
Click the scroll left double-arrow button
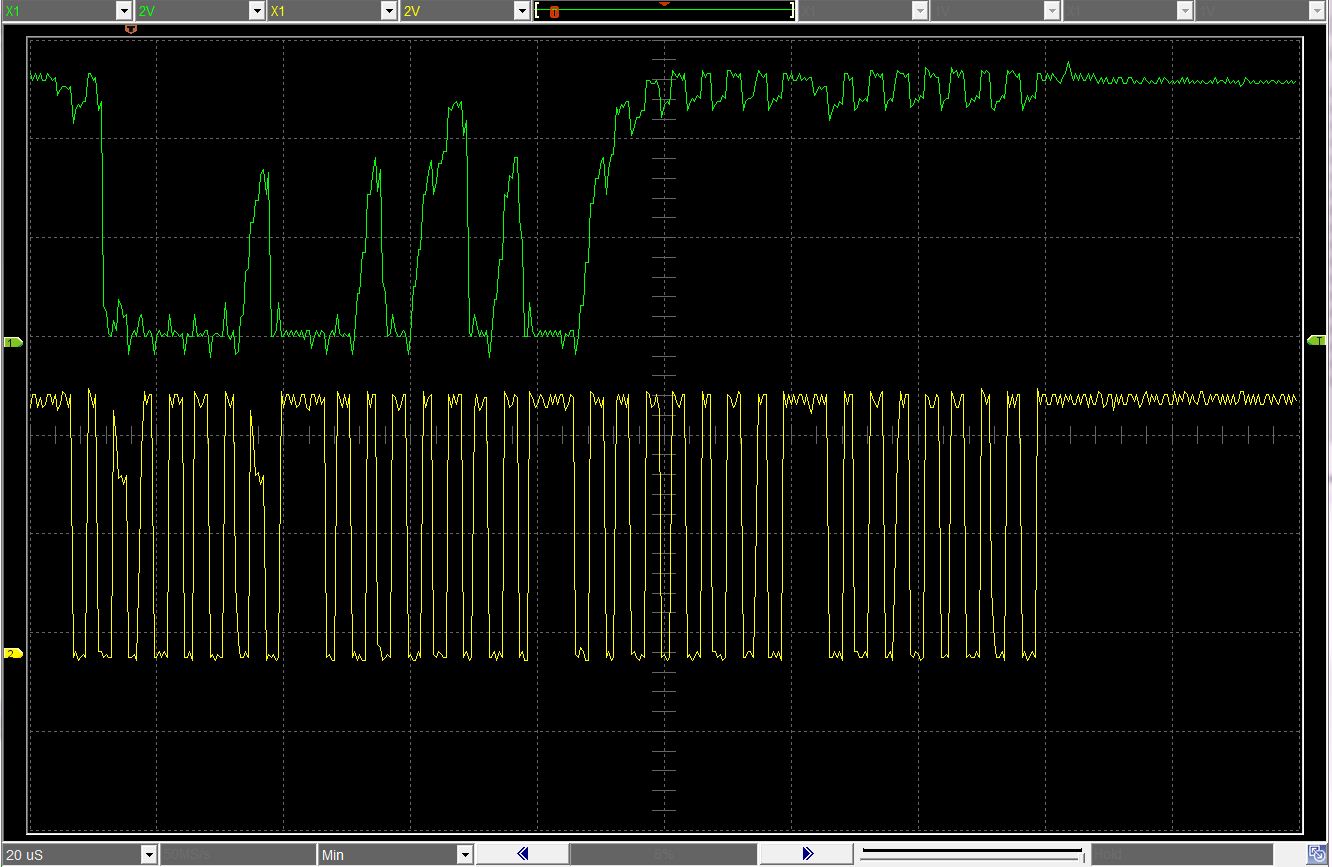tap(521, 854)
